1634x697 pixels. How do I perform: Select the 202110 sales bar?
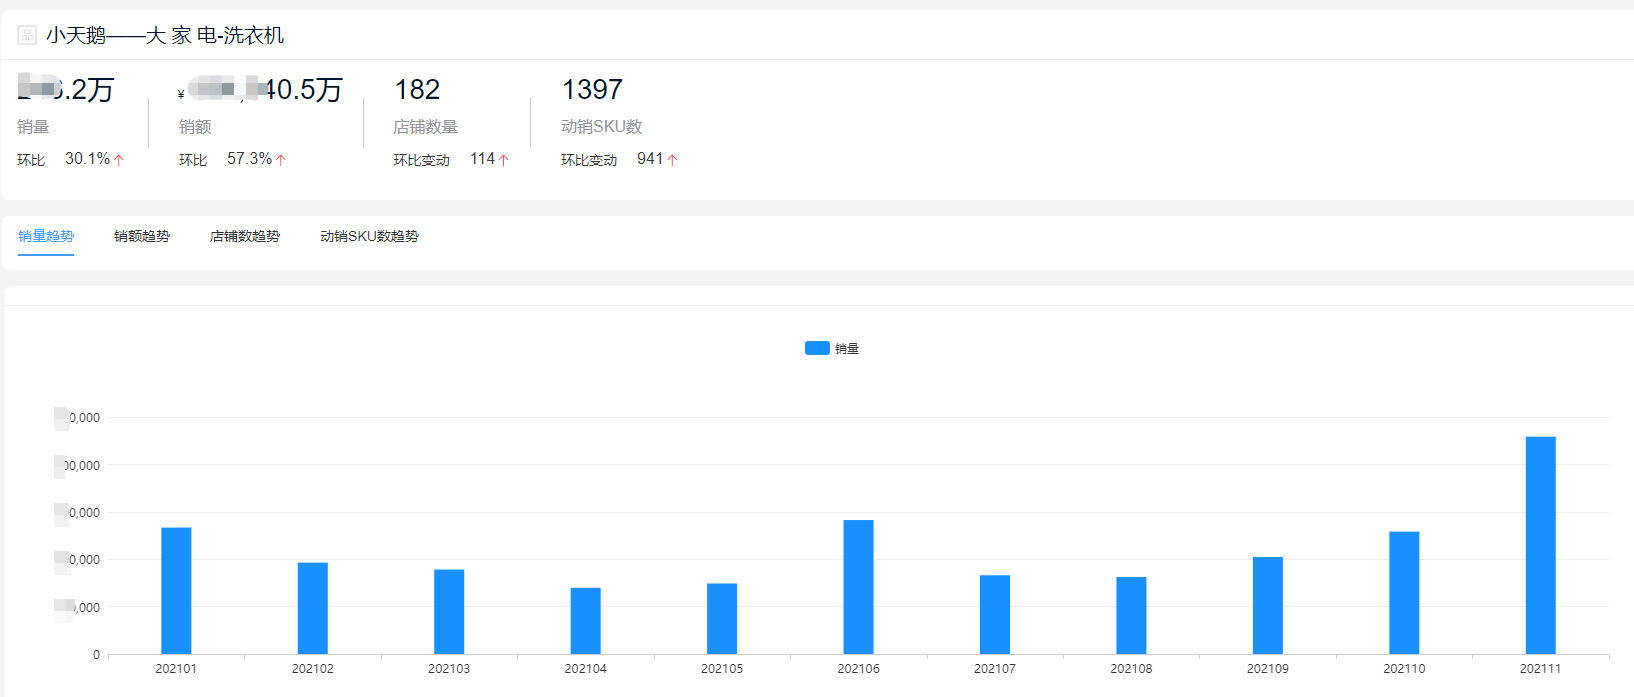(1404, 593)
